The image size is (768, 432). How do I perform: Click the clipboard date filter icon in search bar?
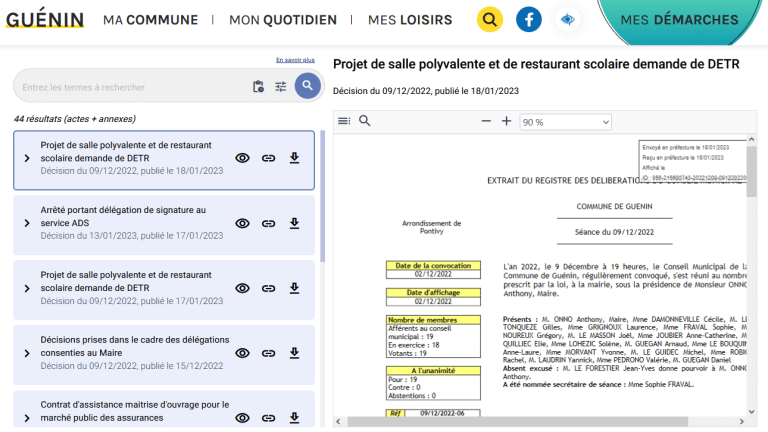(x=258, y=87)
